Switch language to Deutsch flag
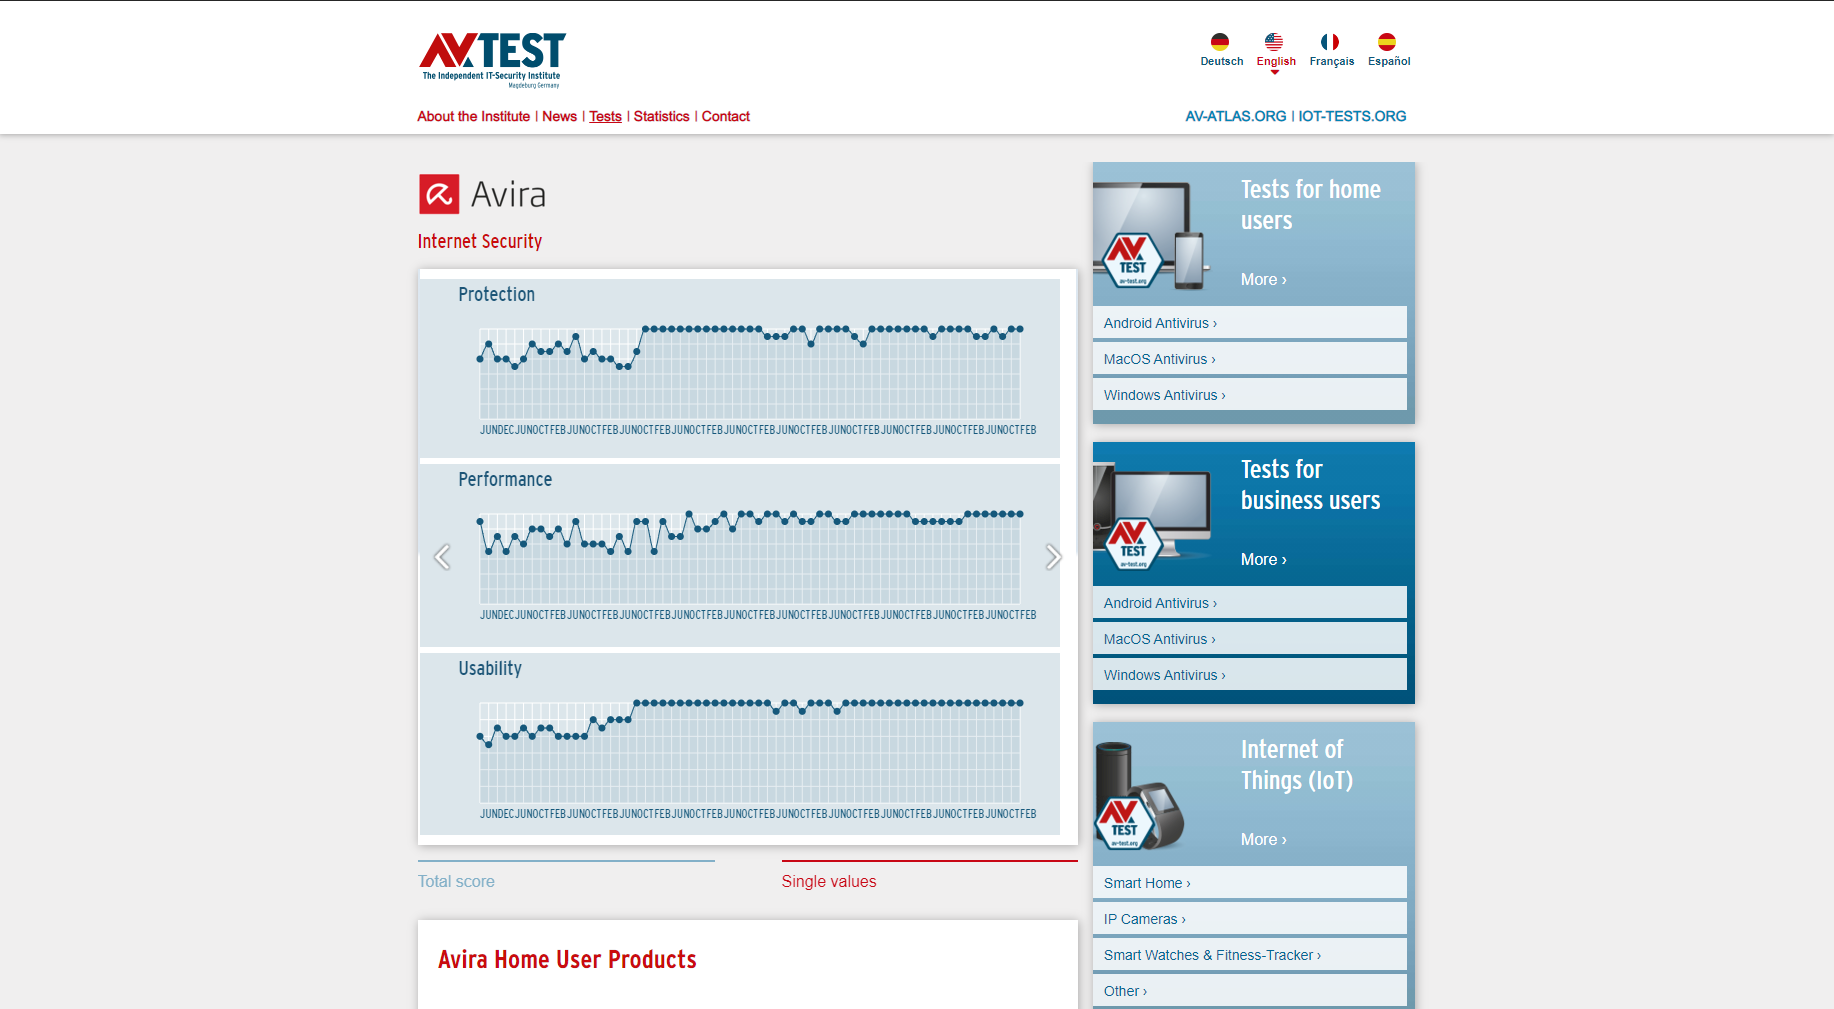This screenshot has width=1834, height=1009. point(1220,42)
